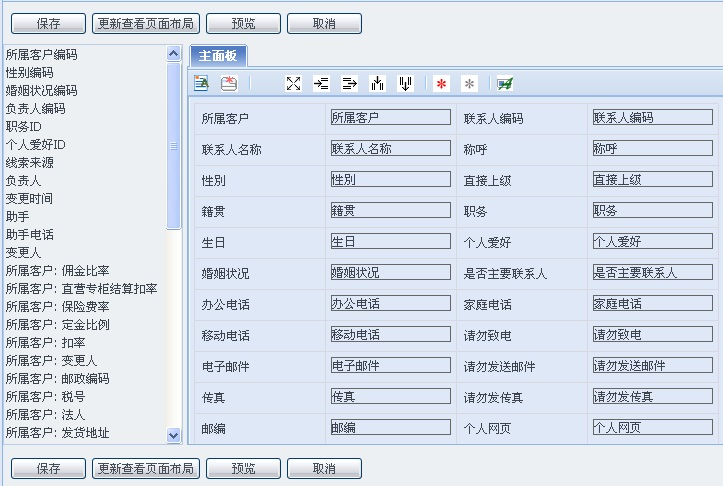Screen dimensions: 723x486
Task: Click the down-arrow between bars toolbar icon
Action: tap(405, 84)
